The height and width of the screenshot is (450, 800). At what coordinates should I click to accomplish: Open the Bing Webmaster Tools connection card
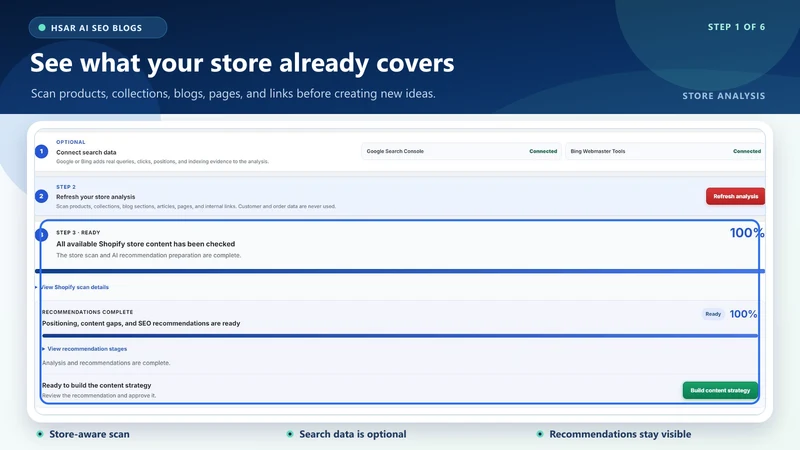[x=665, y=152]
